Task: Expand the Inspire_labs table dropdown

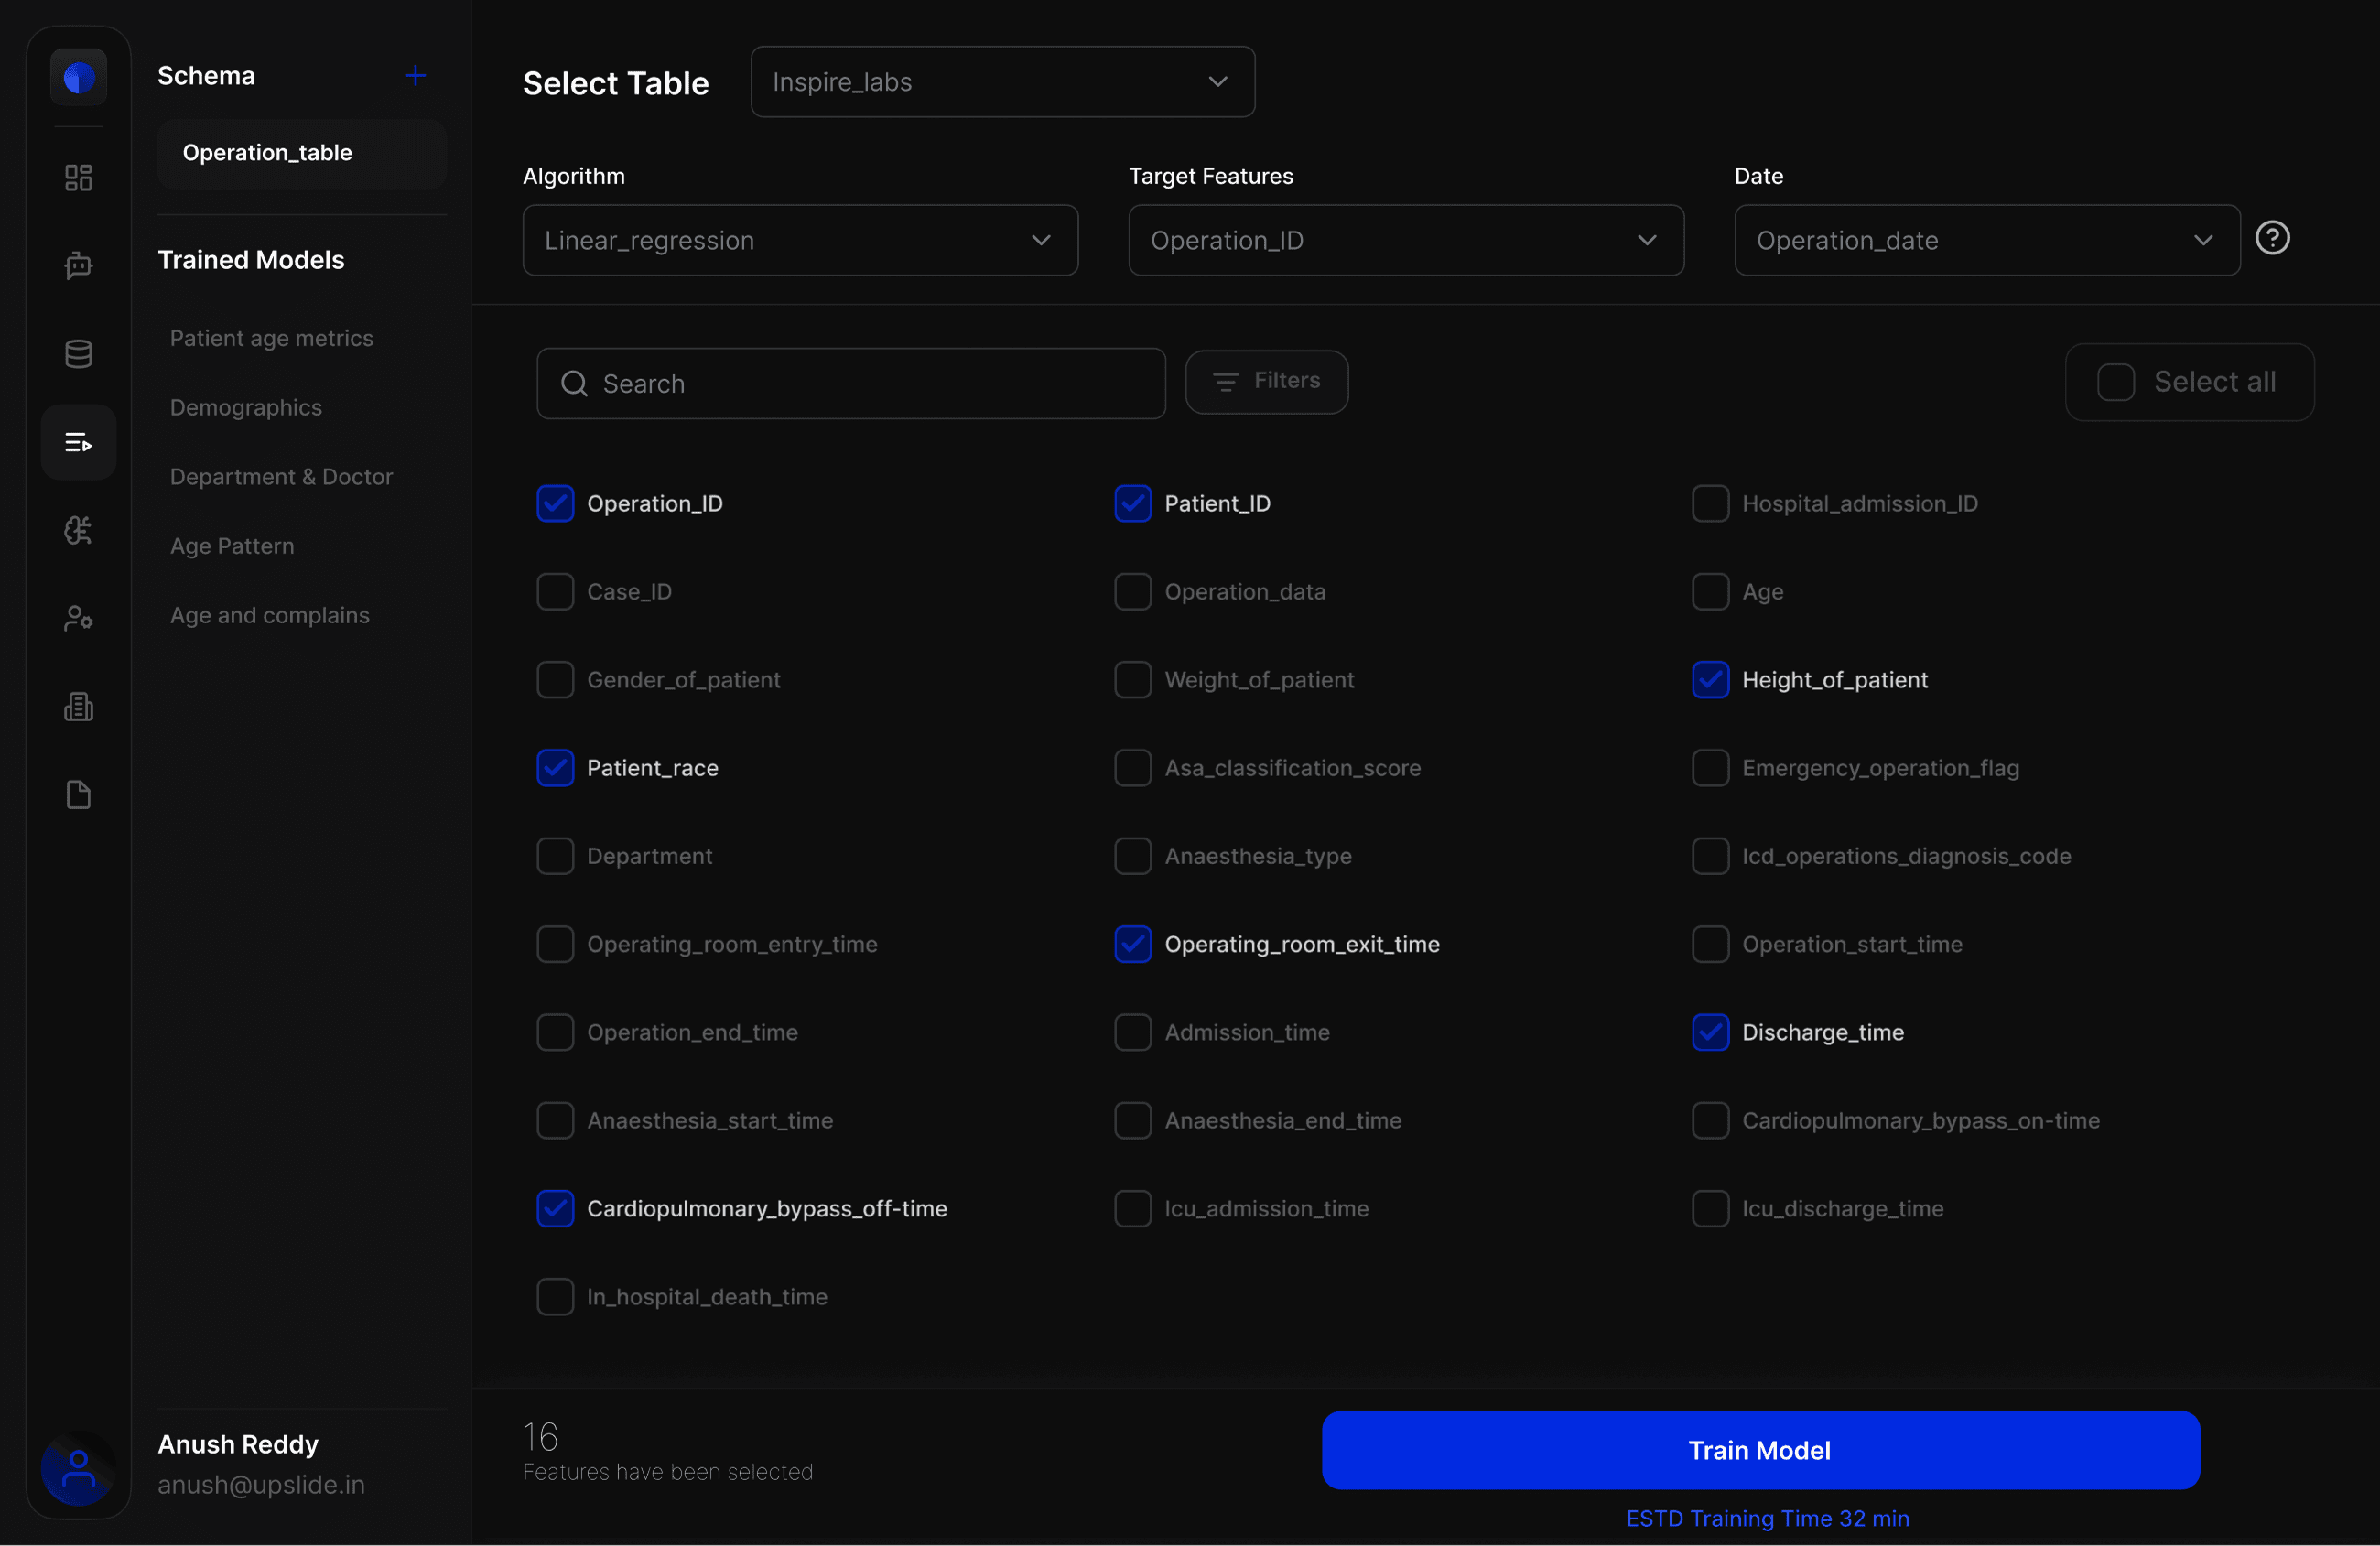Action: tap(1002, 82)
